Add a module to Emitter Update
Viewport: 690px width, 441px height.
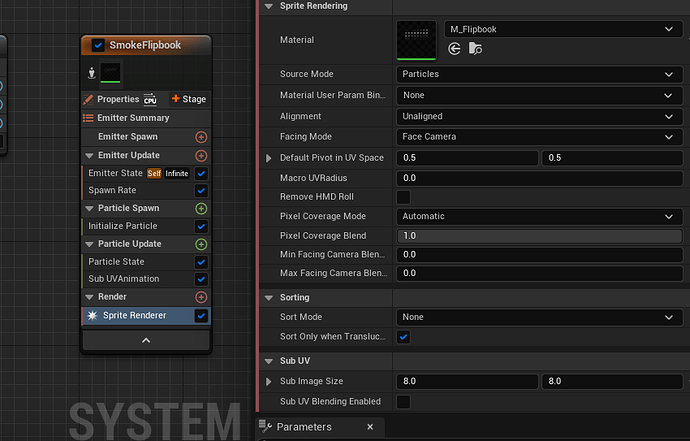(x=201, y=155)
